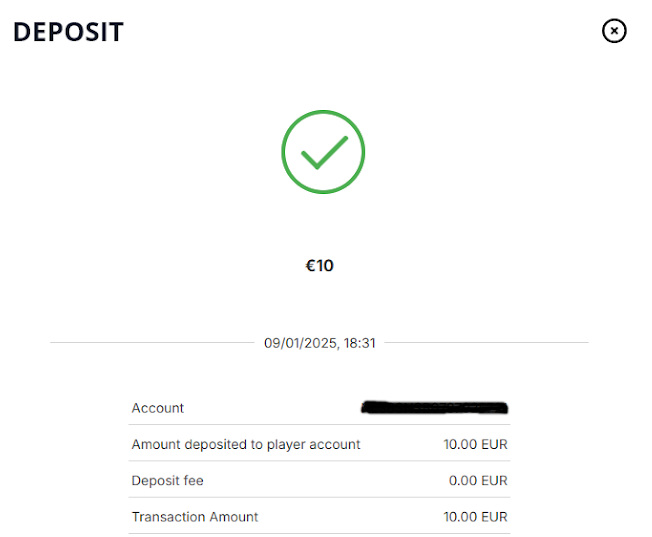This screenshot has width=652, height=537.
Task: Click the Account row label
Action: [x=158, y=408]
